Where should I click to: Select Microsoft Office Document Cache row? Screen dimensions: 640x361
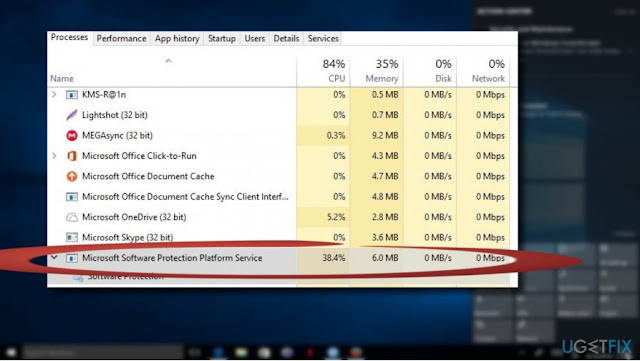click(x=278, y=176)
